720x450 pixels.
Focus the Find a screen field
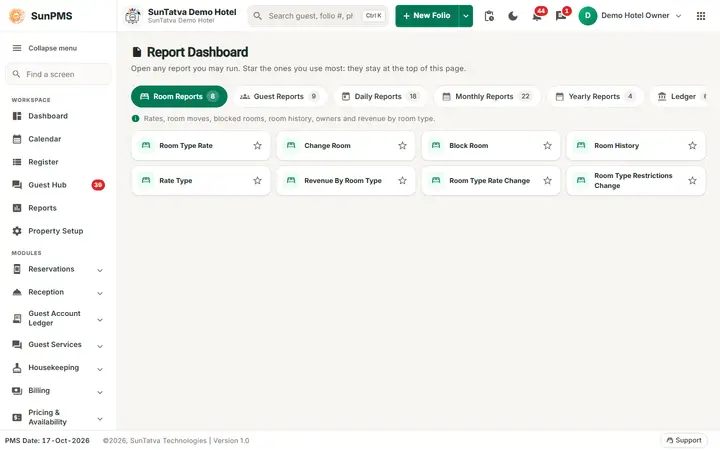58,74
